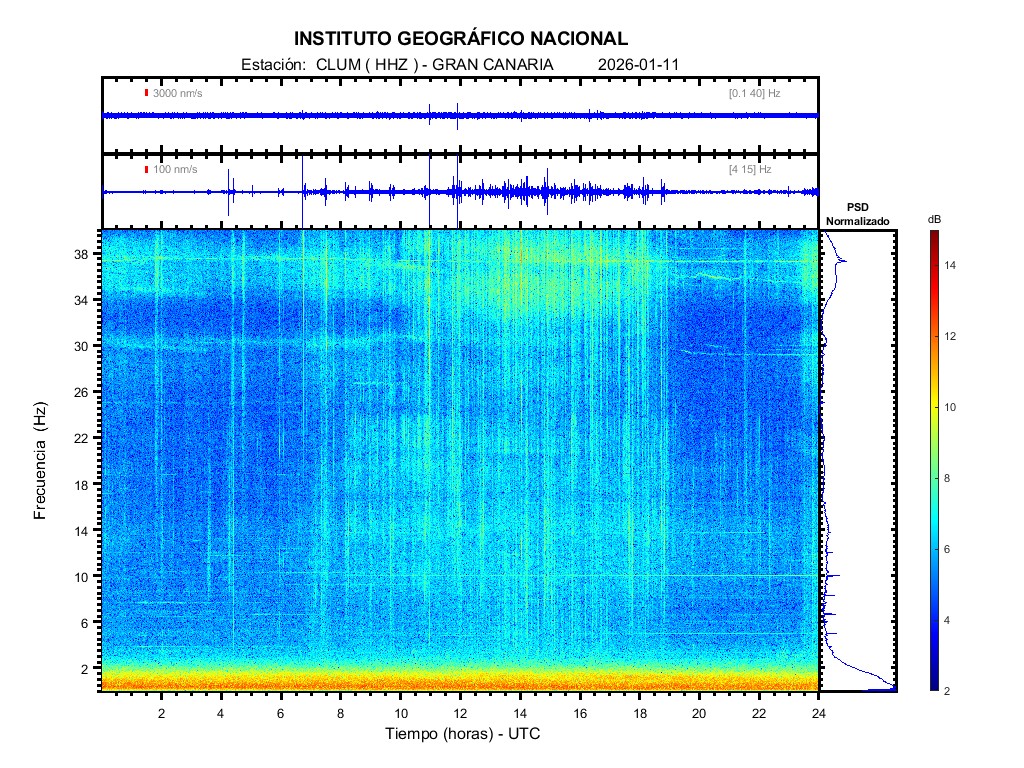Click the 8 tick on the time axis
The image size is (1024, 768).
pyautogui.click(x=341, y=713)
